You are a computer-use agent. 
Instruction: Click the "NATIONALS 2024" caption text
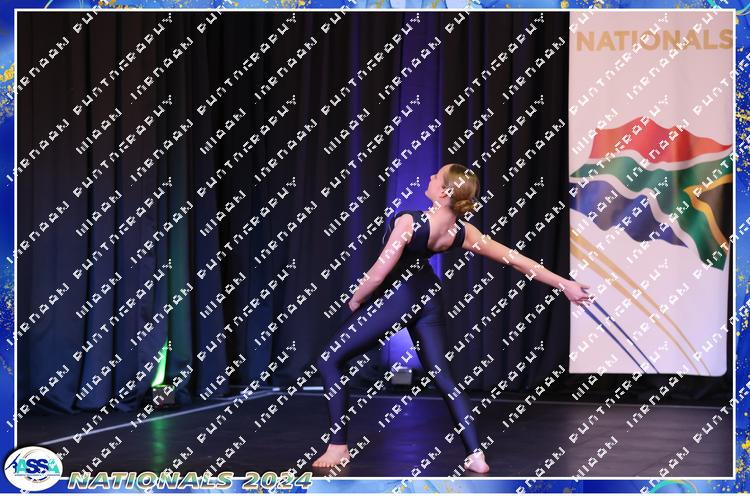[x=190, y=480]
